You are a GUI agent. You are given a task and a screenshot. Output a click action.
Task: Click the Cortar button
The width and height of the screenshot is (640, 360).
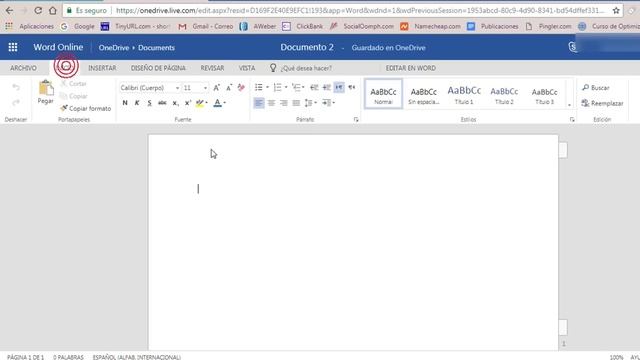pyautogui.click(x=73, y=84)
